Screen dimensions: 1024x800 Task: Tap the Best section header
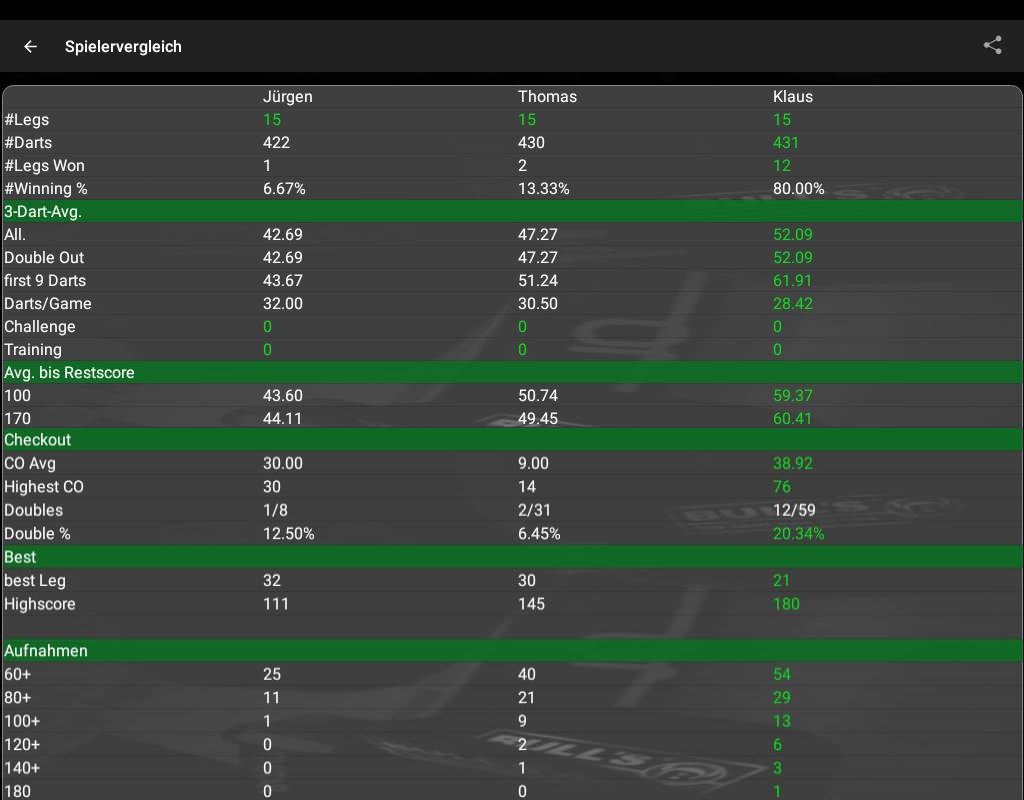(20, 557)
